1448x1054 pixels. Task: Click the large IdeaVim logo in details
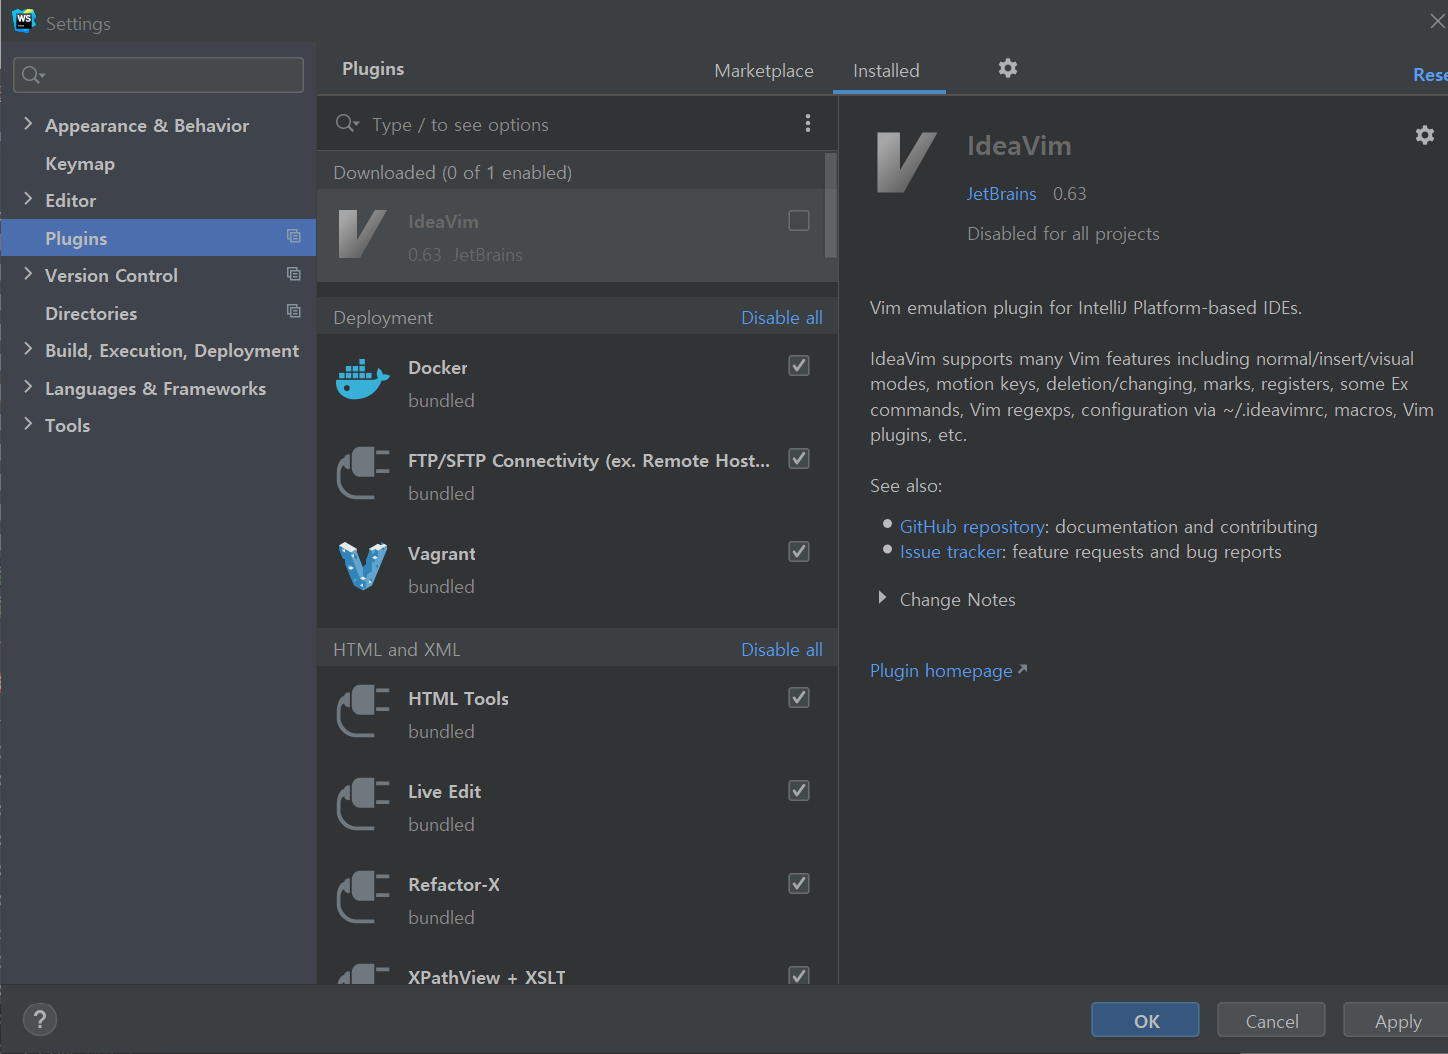(906, 162)
